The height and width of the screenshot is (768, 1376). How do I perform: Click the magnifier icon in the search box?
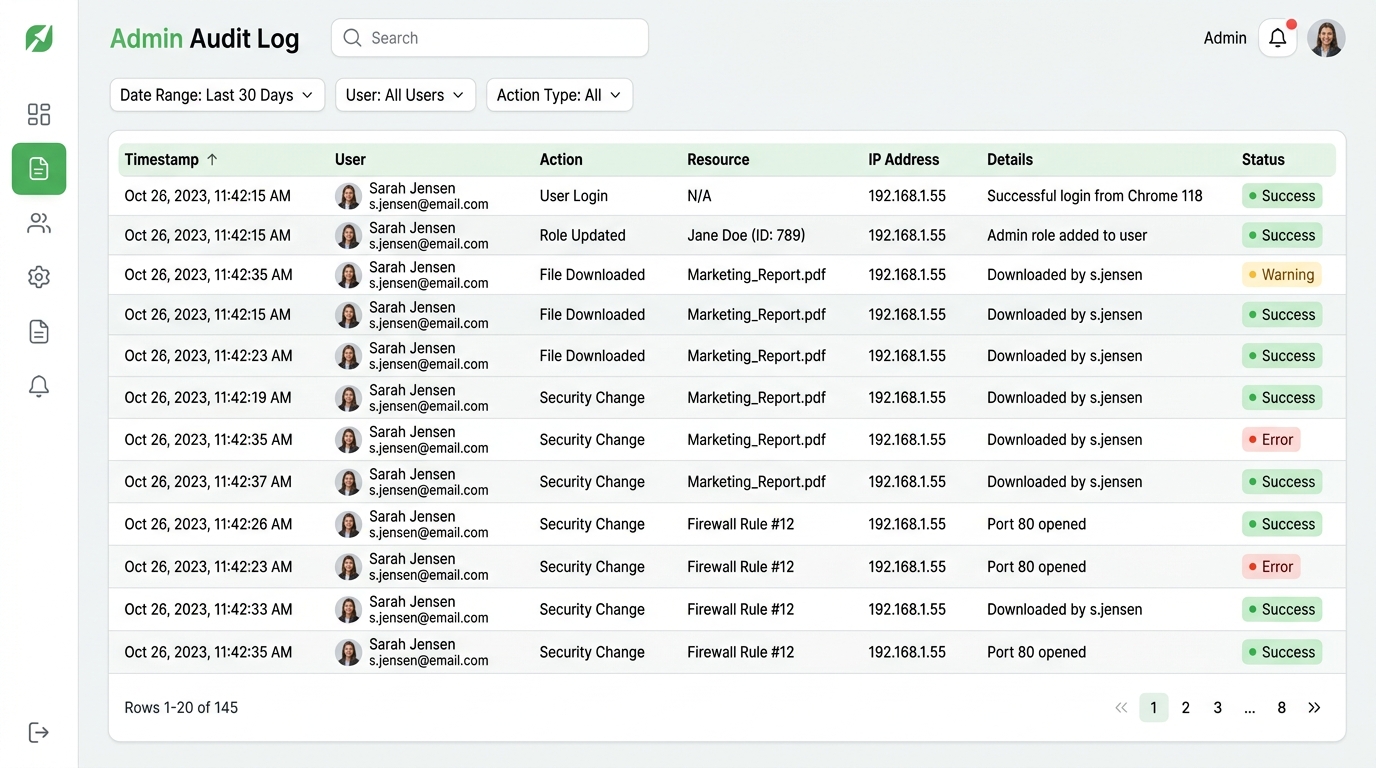(352, 38)
